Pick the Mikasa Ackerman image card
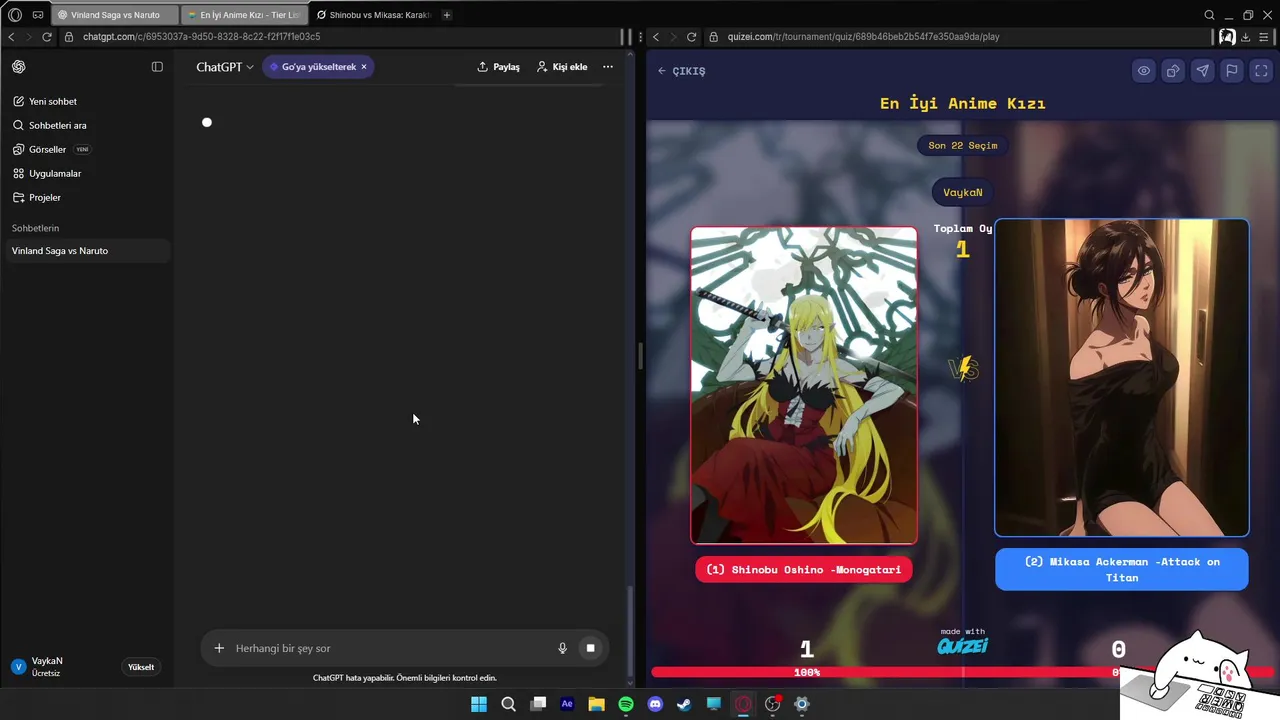1280x720 pixels. click(x=1122, y=378)
